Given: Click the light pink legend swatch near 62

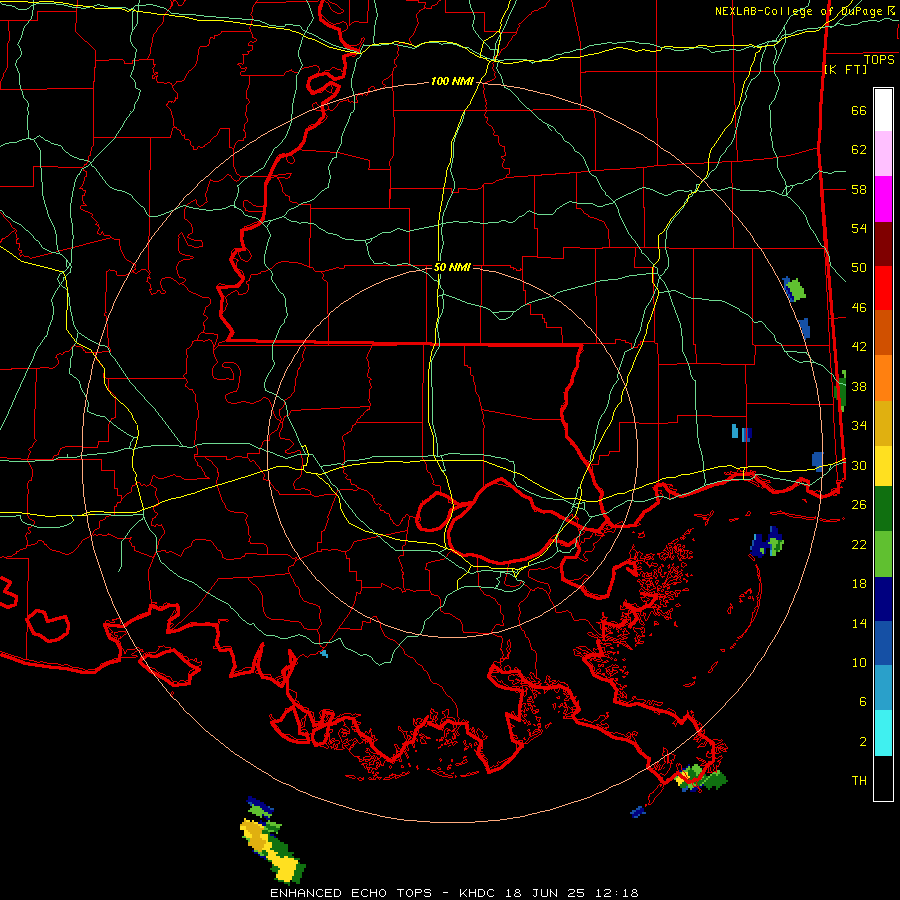Looking at the screenshot, I should click(883, 153).
